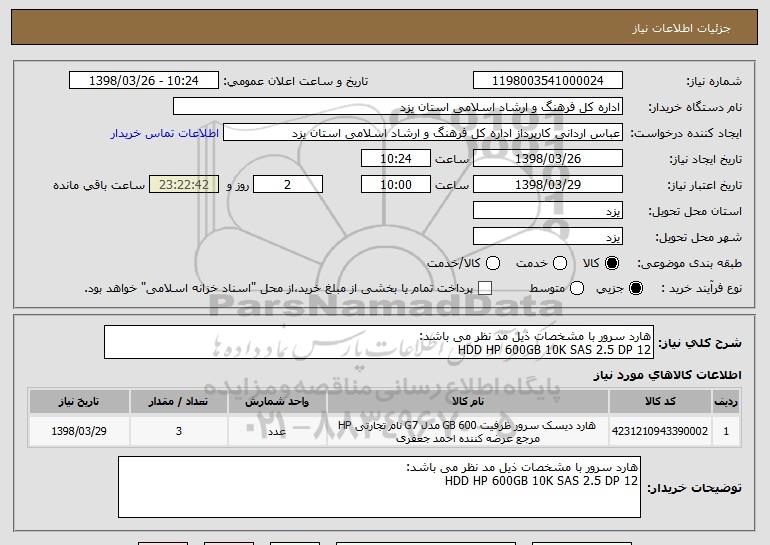Click the creation date field 1398/03/26
The width and height of the screenshot is (770, 545).
(x=548, y=159)
